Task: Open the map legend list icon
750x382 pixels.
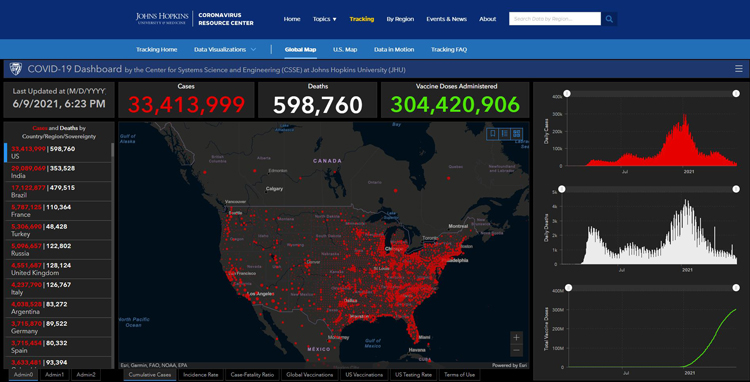Action: pyautogui.click(x=505, y=134)
